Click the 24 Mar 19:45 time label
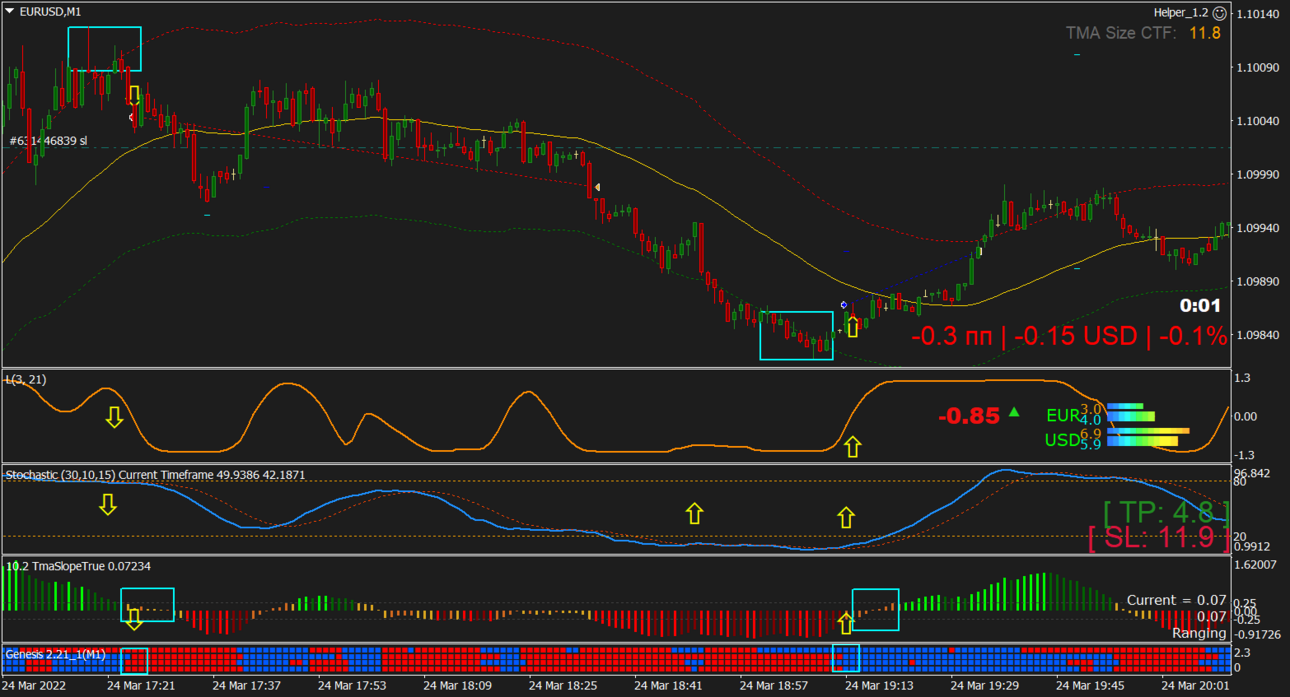This screenshot has width=1290, height=697. pyautogui.click(x=1090, y=686)
